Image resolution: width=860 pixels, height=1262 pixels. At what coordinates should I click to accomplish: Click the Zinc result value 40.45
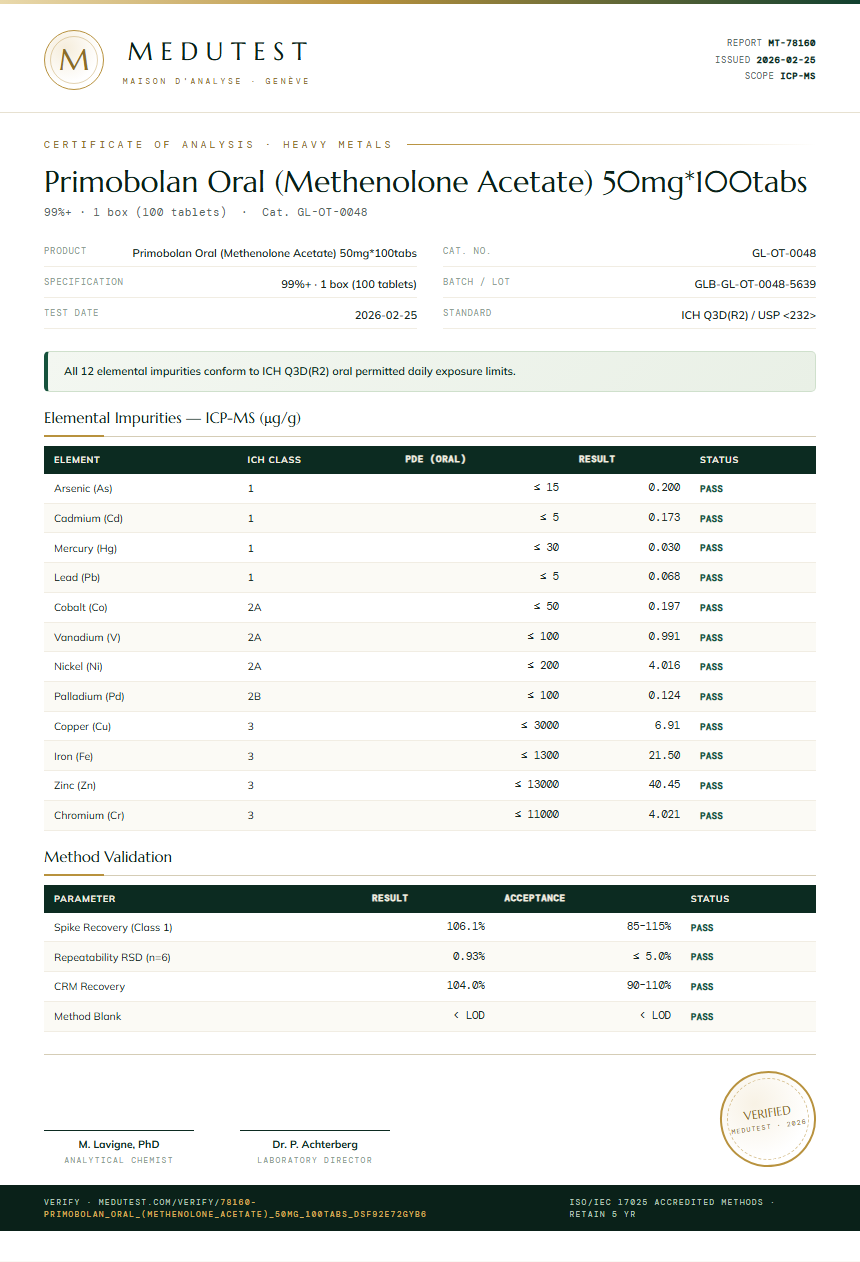(x=664, y=785)
